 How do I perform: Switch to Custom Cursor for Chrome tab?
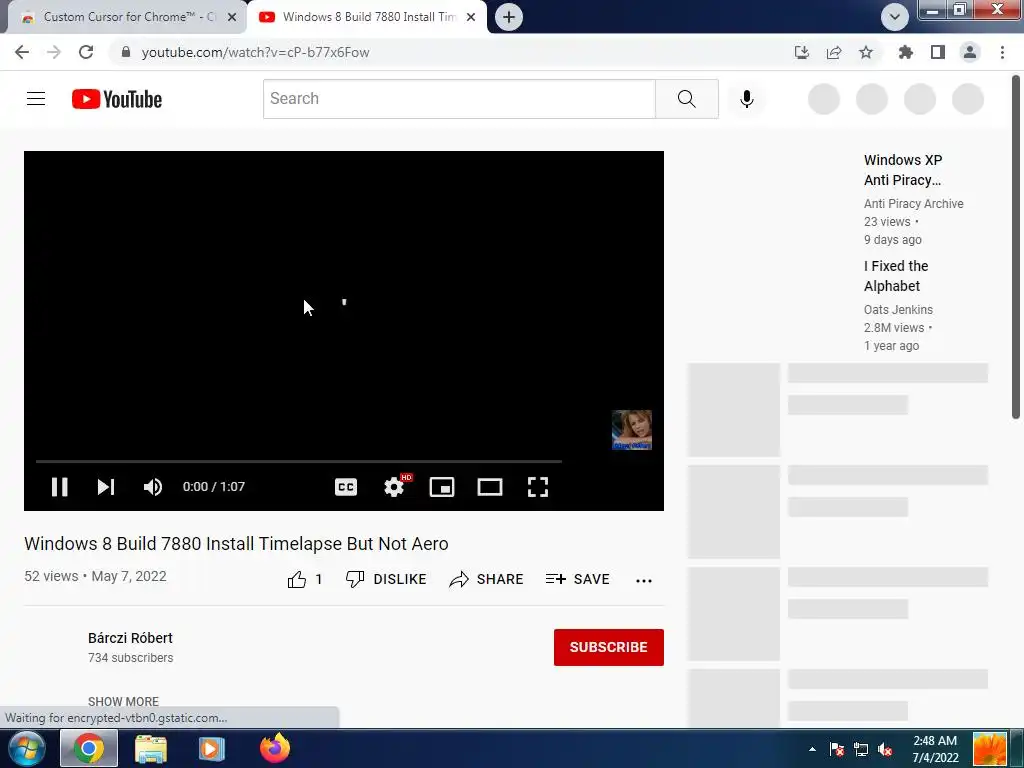[x=129, y=17]
